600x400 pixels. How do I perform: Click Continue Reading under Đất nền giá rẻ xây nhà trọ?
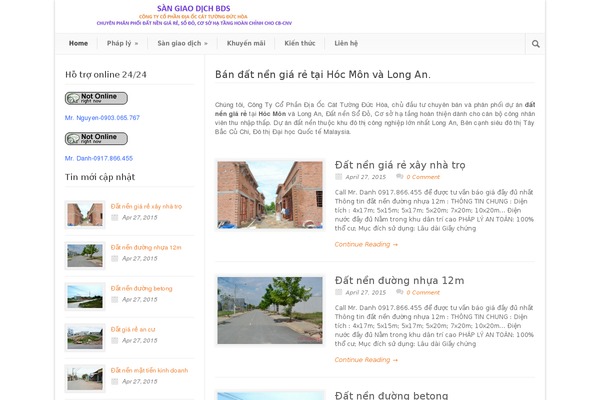[366, 244]
